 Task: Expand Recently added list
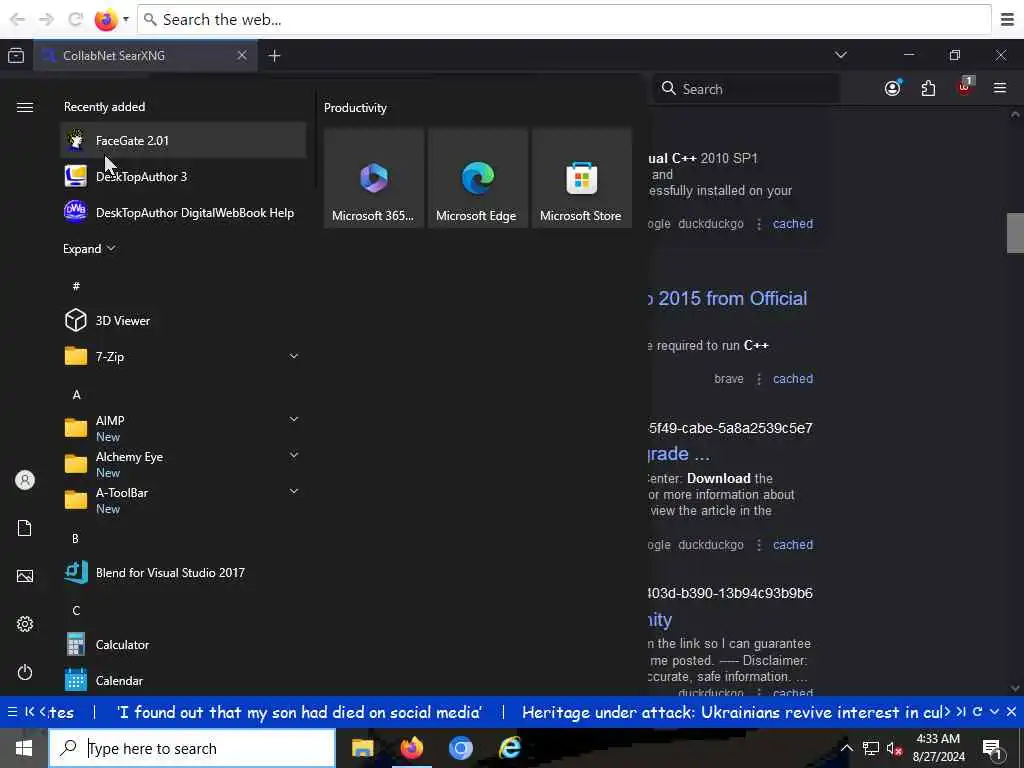pyautogui.click(x=89, y=249)
